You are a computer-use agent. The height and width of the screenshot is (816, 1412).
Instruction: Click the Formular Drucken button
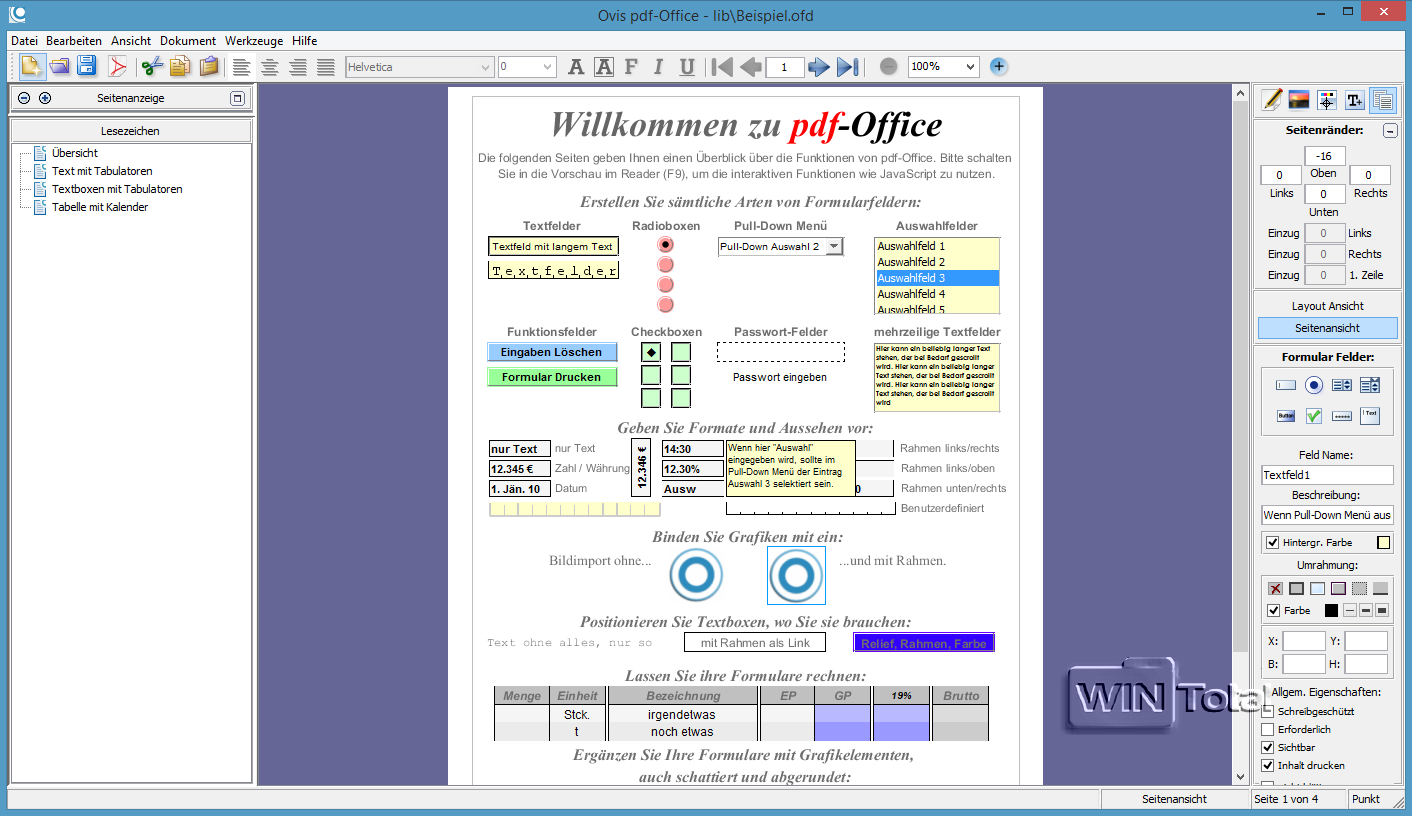point(552,377)
